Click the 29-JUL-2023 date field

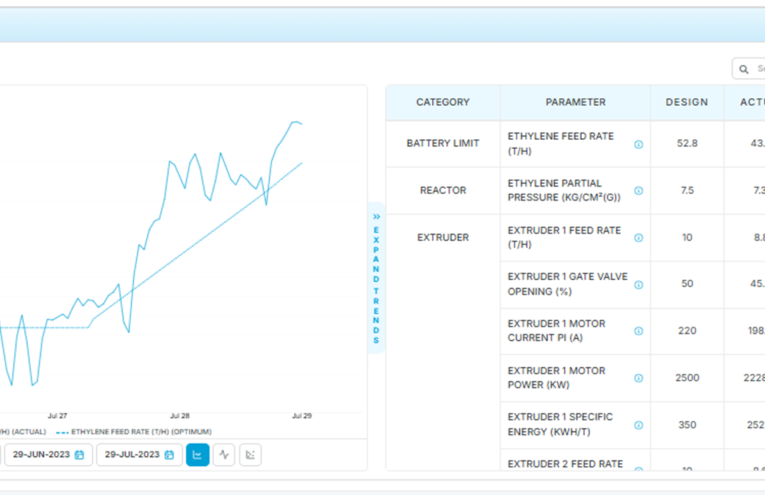click(x=140, y=455)
